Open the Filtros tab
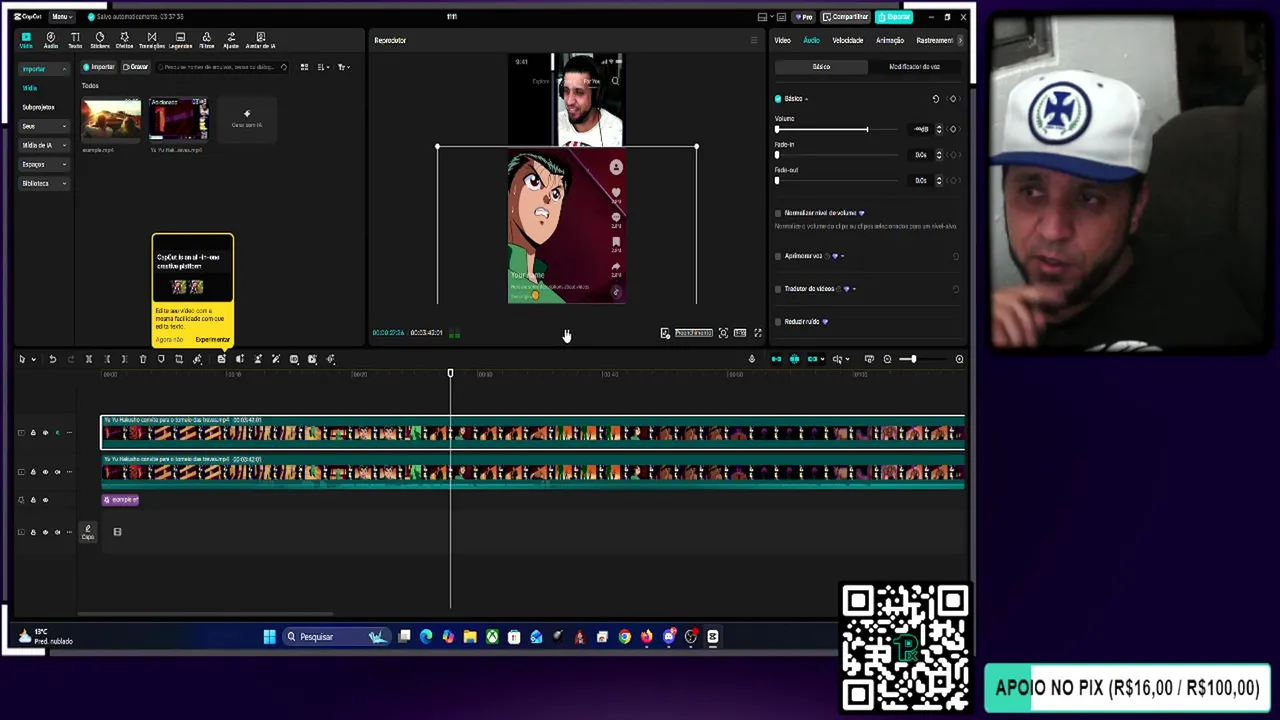 tap(206, 40)
